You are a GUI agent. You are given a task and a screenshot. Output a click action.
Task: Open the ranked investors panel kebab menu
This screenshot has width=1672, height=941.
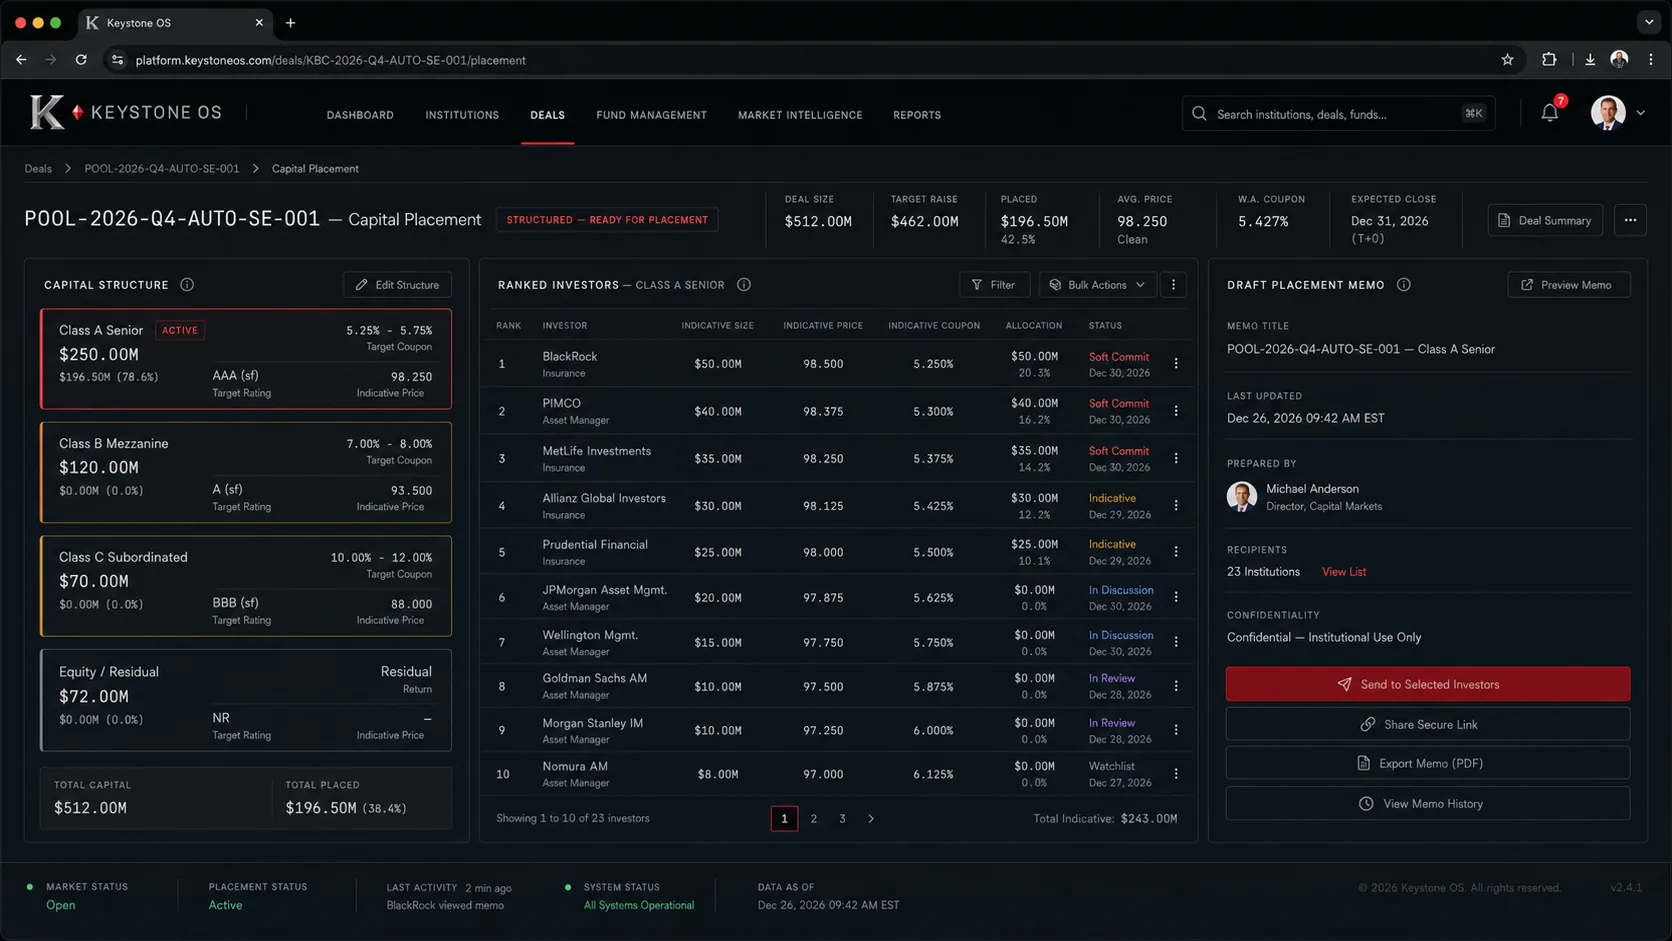(1174, 285)
